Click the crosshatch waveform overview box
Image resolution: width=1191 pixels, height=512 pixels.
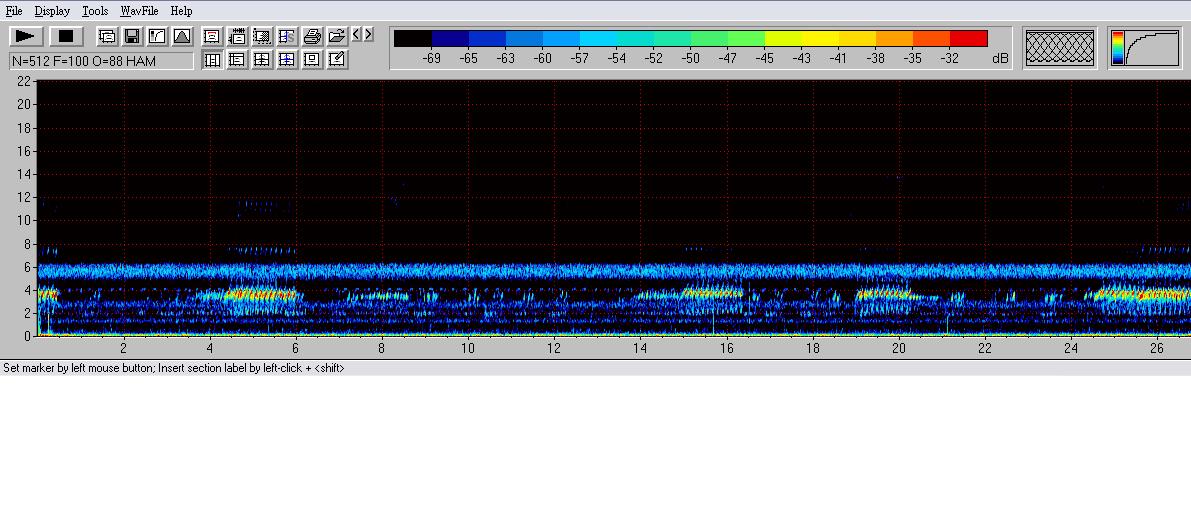[x=1060, y=48]
